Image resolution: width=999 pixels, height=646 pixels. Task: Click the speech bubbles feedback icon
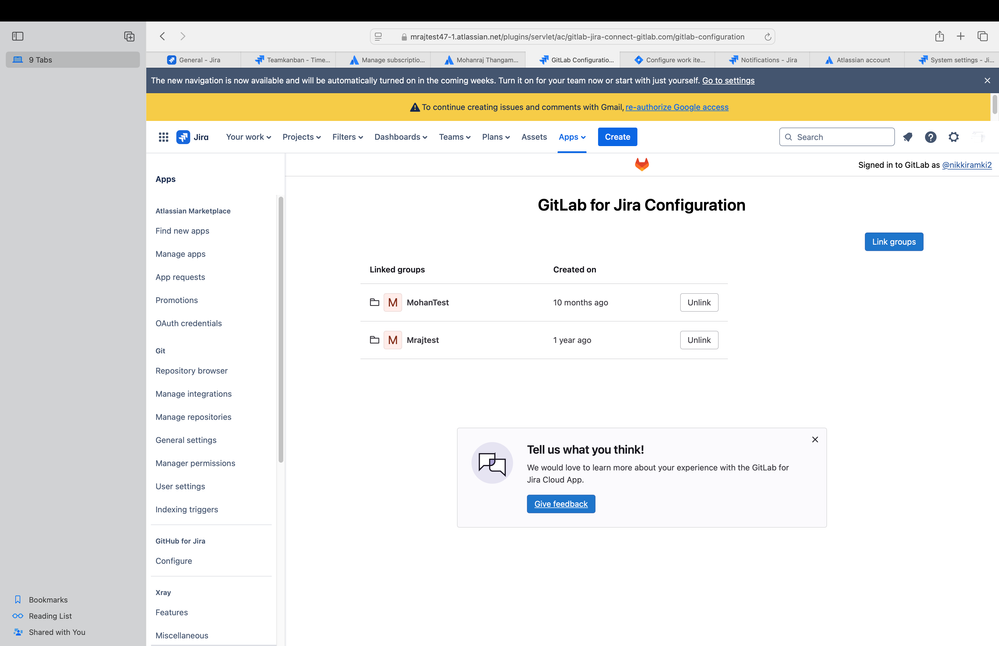[x=492, y=463]
